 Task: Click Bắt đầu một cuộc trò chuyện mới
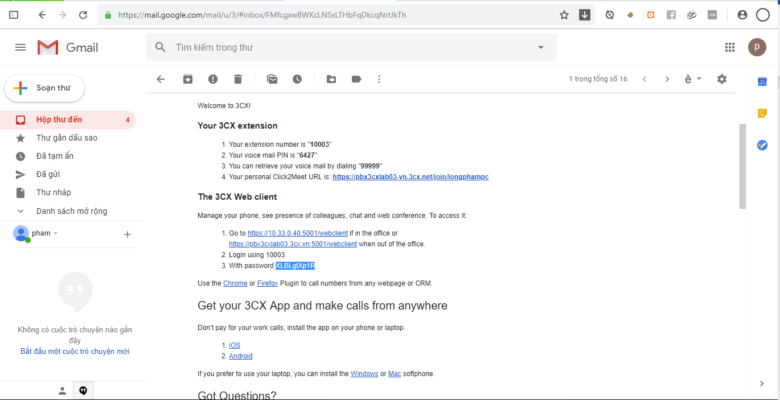(x=75, y=351)
